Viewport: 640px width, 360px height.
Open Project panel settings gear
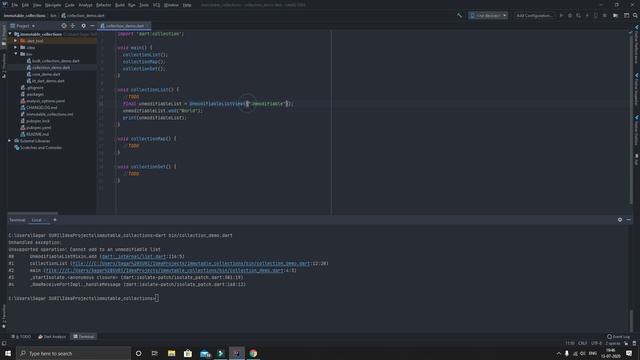pyautogui.click(x=84, y=26)
